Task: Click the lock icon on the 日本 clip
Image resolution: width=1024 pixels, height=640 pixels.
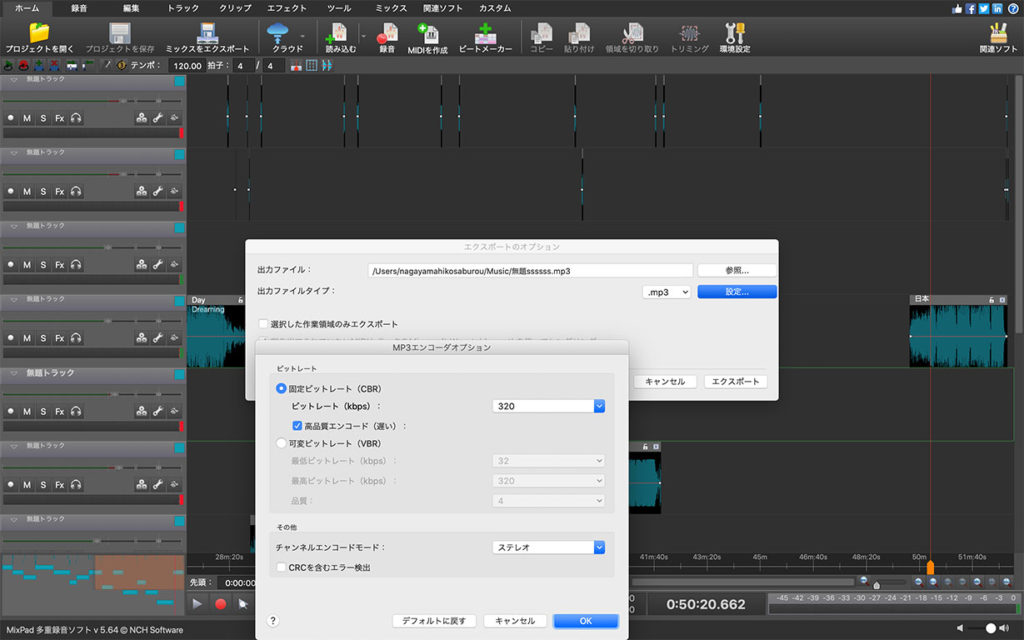Action: coord(991,300)
